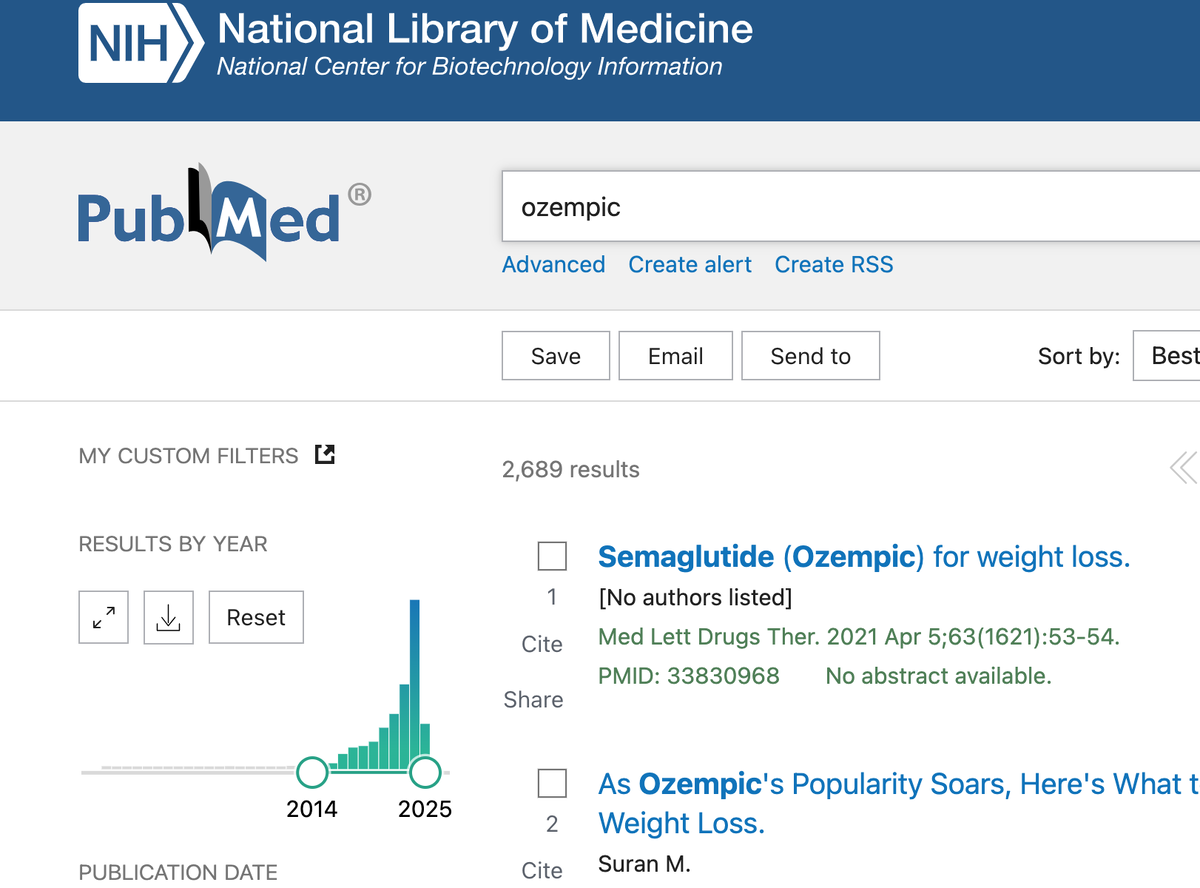
Task: Go to first page of results arrows
Action: 1181,467
